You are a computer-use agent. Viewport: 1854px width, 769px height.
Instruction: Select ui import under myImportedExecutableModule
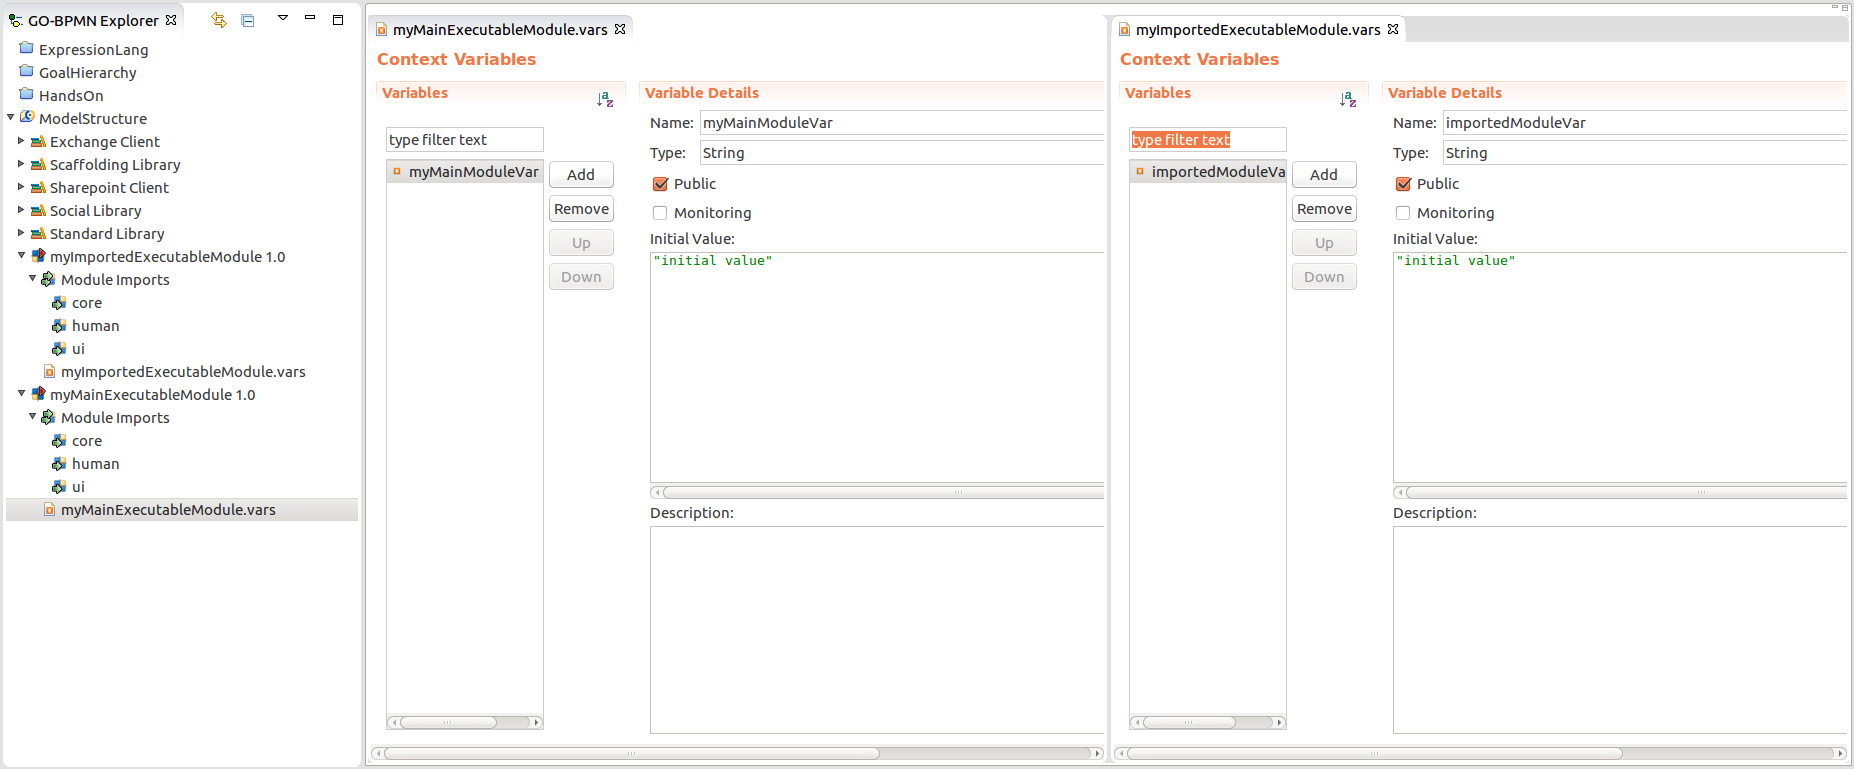[78, 349]
